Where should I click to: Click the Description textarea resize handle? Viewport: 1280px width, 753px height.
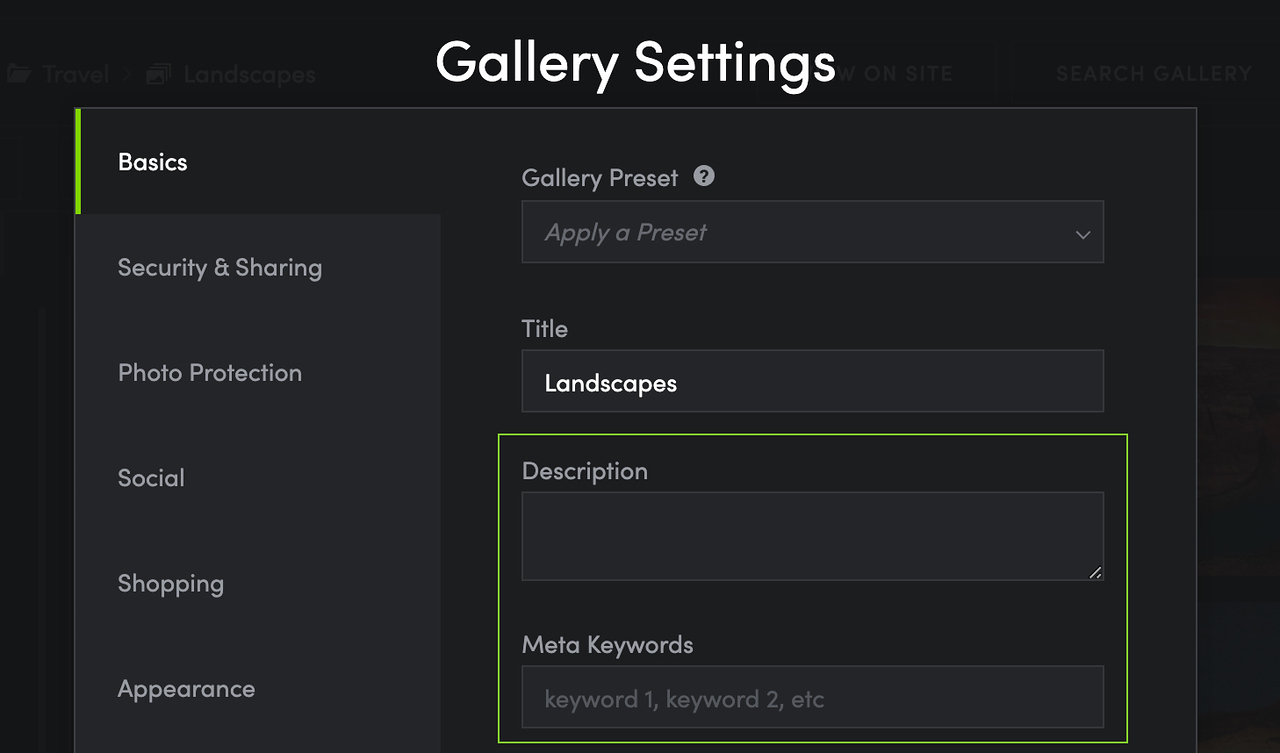click(x=1095, y=573)
